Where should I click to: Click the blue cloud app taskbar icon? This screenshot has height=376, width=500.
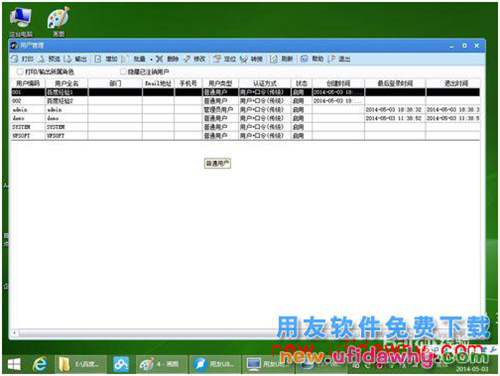[x=121, y=364]
